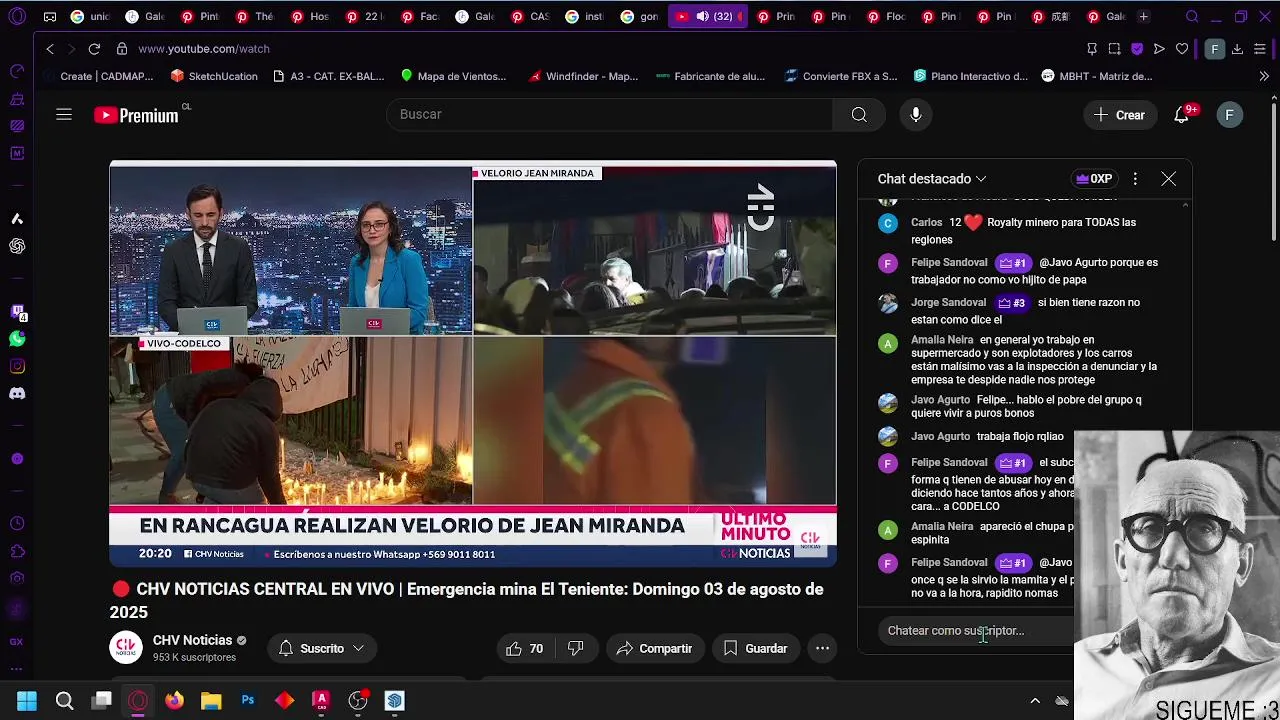The width and height of the screenshot is (1280, 720).
Task: Open Discord in the Opera sidebar
Action: click(x=17, y=393)
